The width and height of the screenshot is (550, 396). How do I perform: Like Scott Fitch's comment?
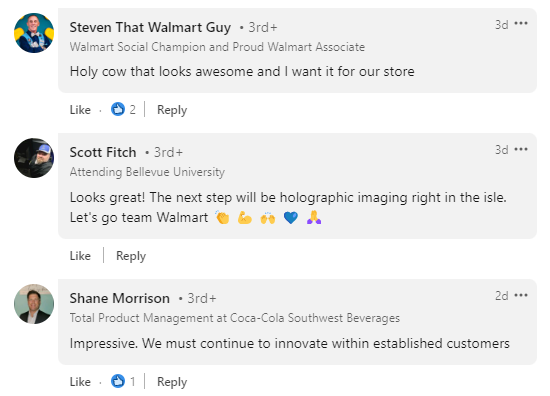pyautogui.click(x=80, y=256)
